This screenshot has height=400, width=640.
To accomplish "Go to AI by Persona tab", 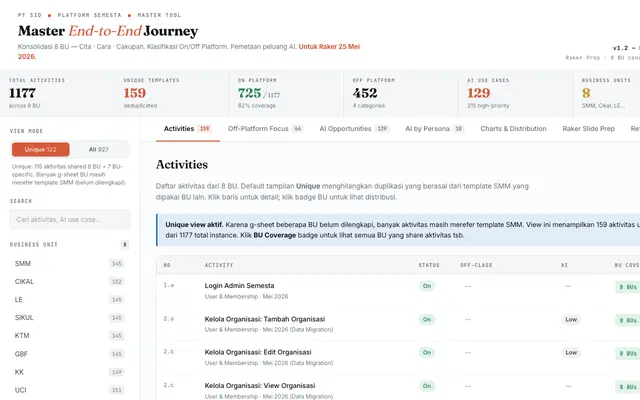I will tap(435, 129).
